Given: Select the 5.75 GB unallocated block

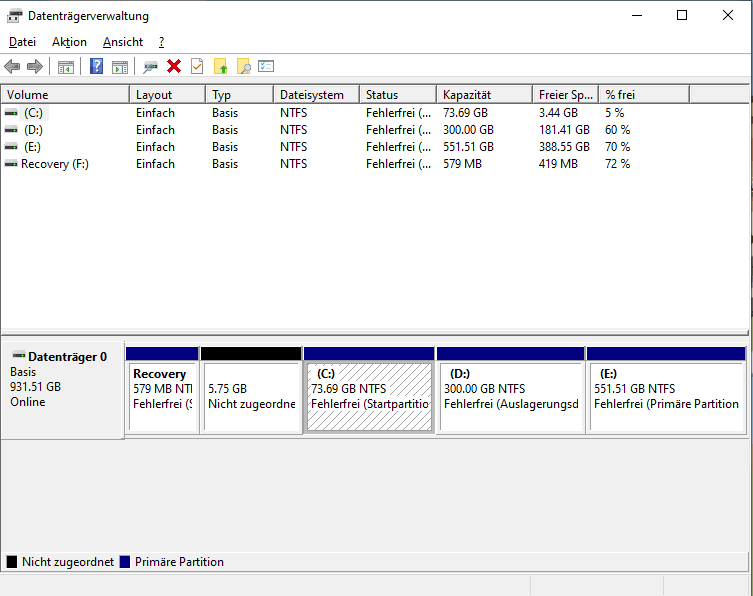Looking at the screenshot, I should (x=251, y=390).
